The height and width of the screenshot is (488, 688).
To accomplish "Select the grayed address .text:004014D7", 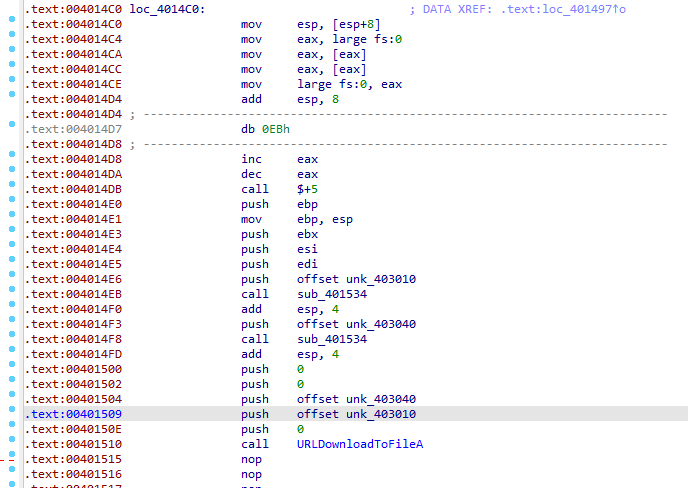I will pos(73,129).
